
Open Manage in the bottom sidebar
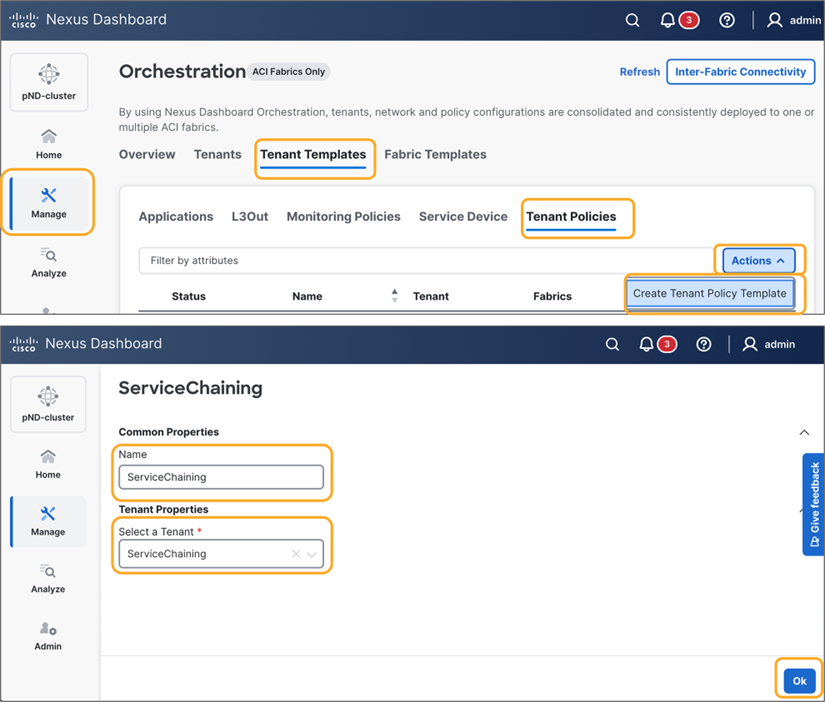click(48, 522)
